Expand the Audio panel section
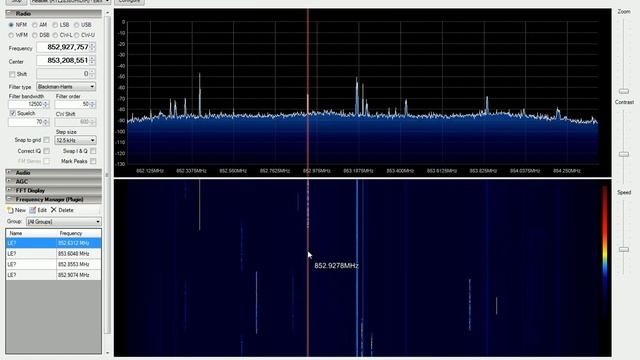The height and width of the screenshot is (360, 640). click(x=9, y=172)
